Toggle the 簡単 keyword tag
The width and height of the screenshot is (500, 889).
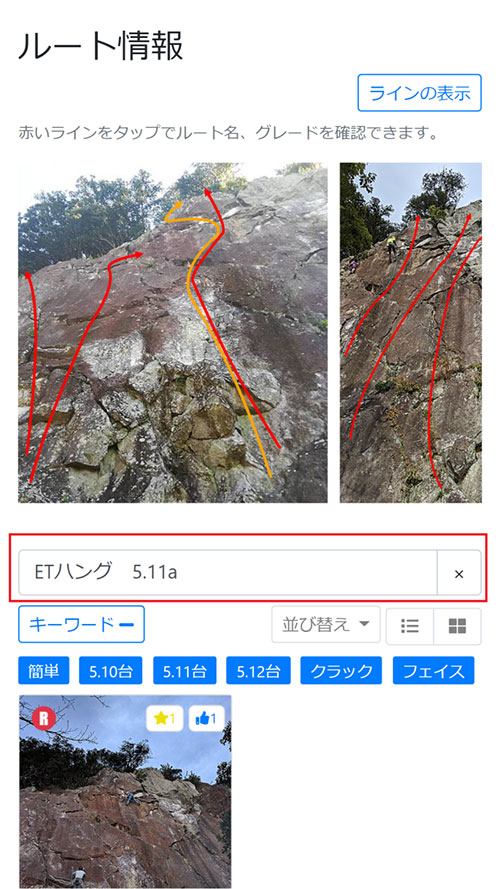point(44,671)
